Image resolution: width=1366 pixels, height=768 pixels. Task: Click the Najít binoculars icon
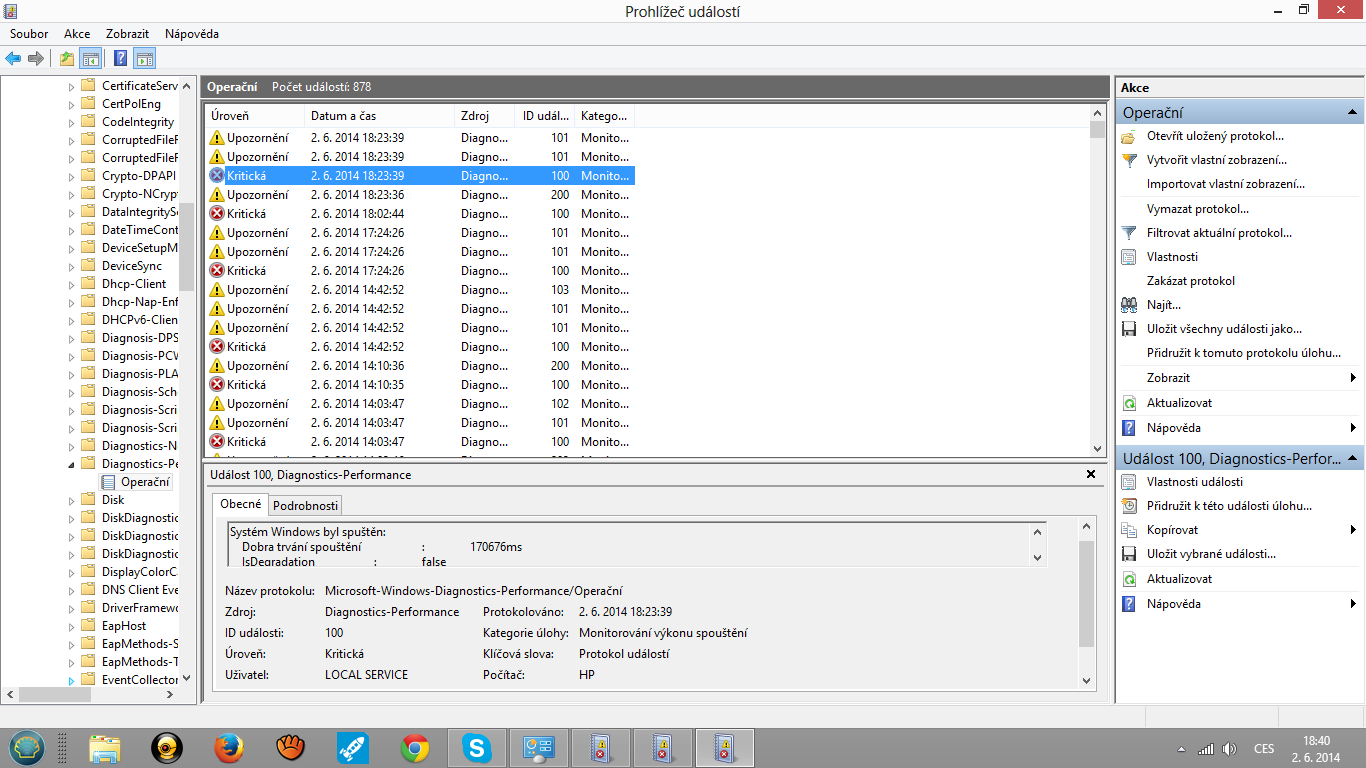[x=1129, y=305]
